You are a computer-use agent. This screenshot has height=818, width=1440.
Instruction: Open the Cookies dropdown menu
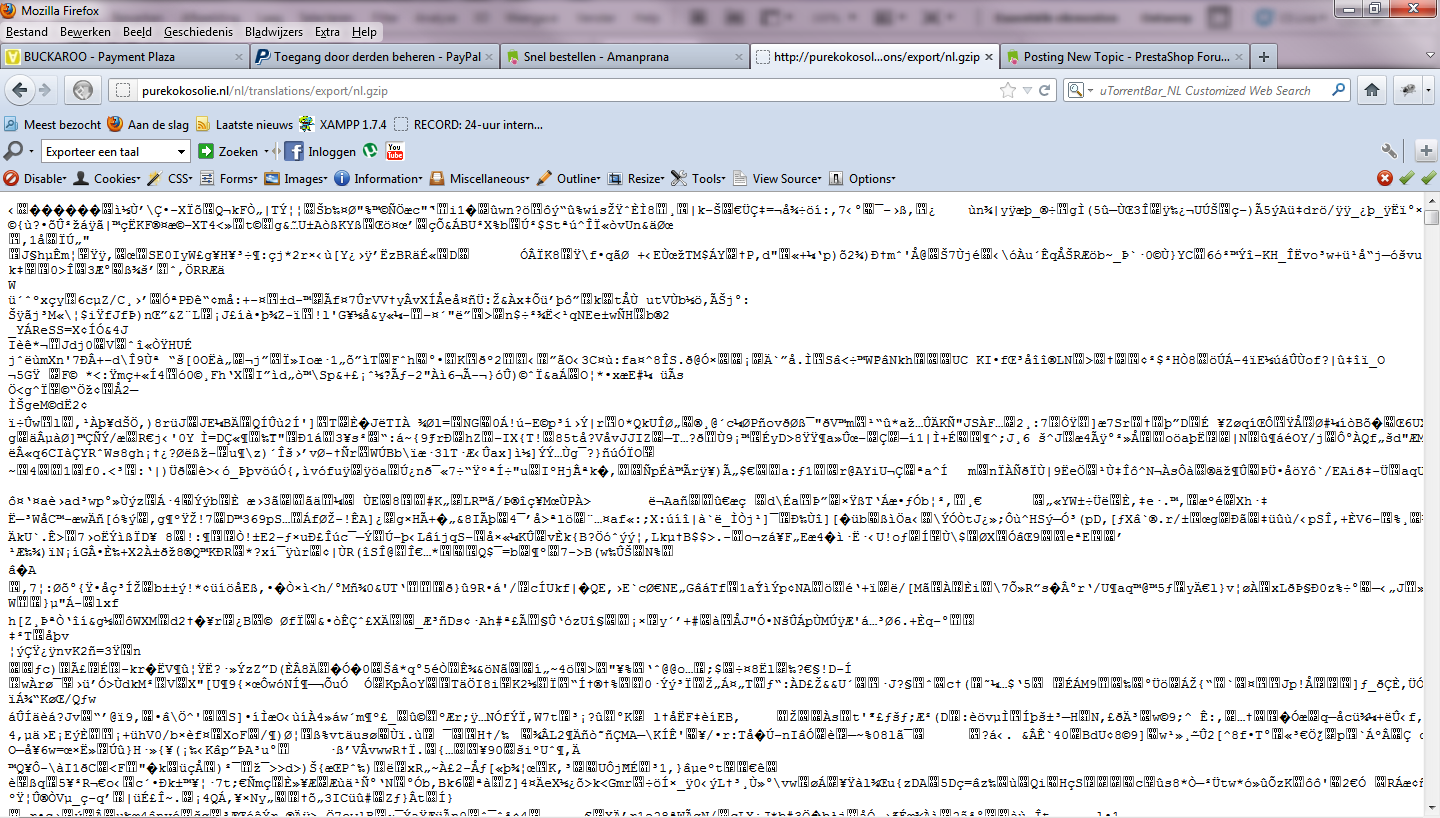(x=109, y=178)
